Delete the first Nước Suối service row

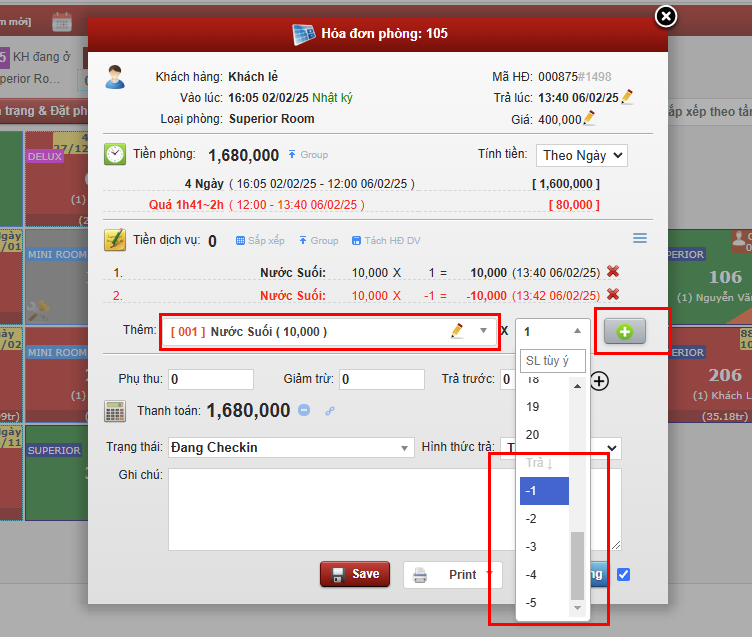[x=613, y=272]
